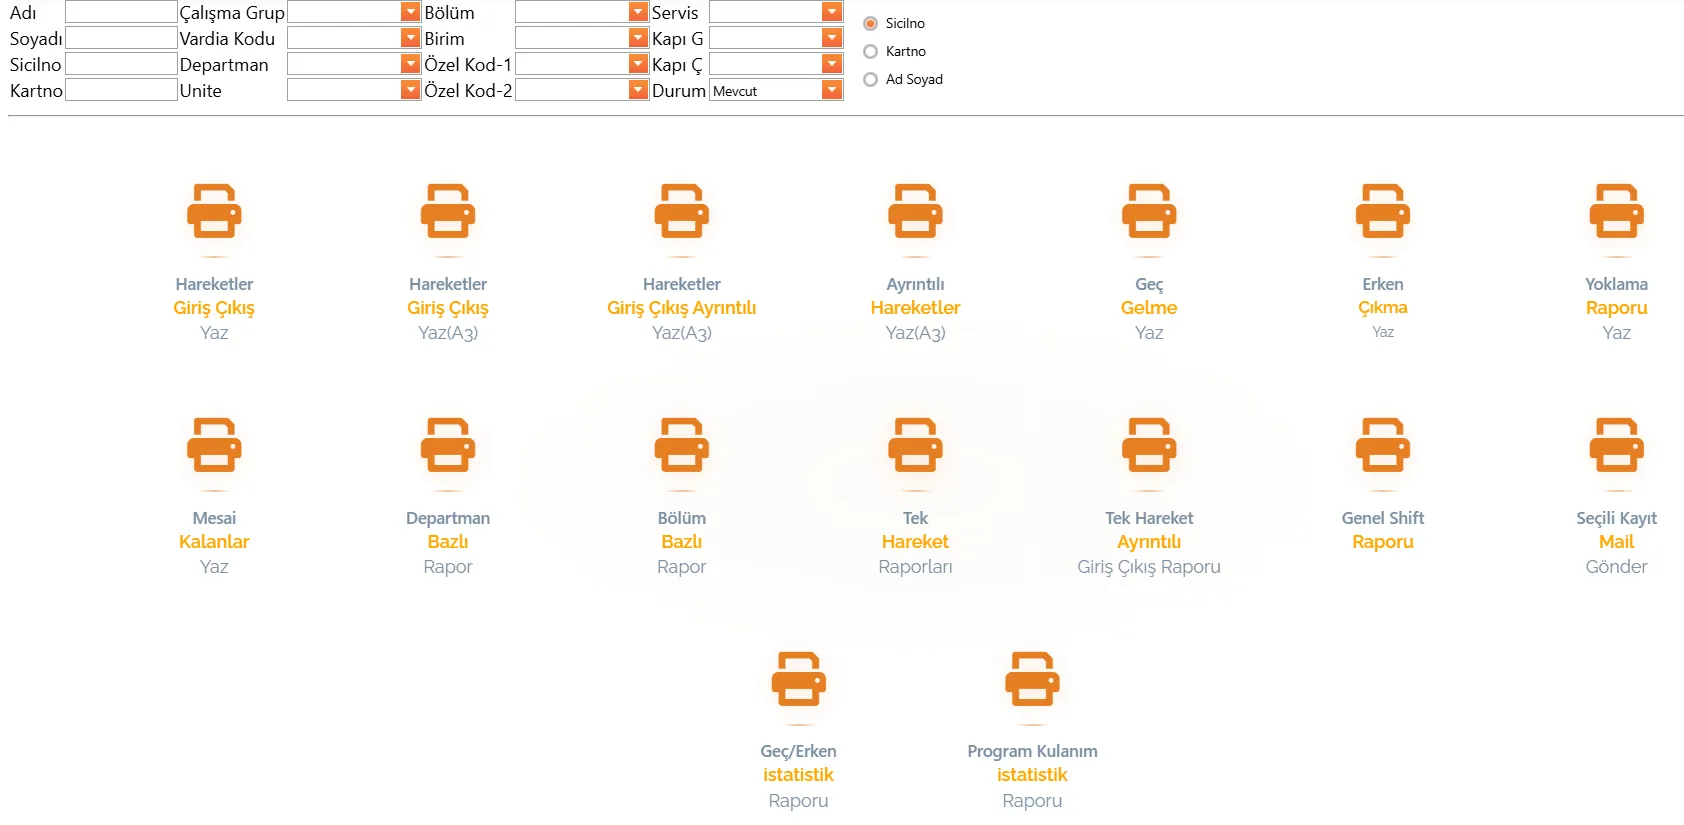Image resolution: width=1684 pixels, height=825 pixels.
Task: Focus the Sicilno input field
Action: click(121, 64)
